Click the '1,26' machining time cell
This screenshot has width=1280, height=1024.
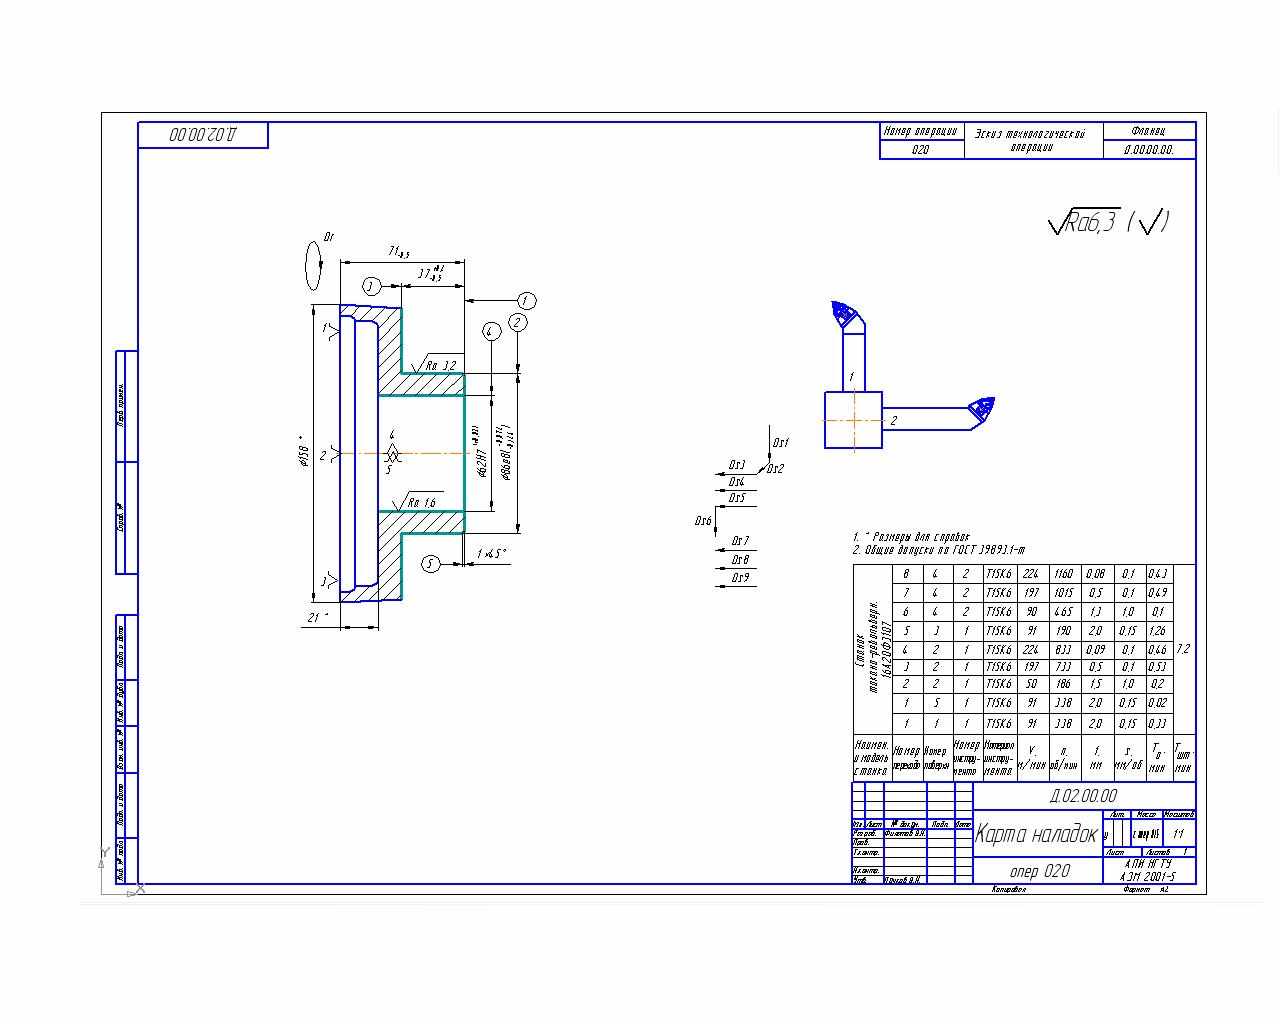coord(1158,631)
